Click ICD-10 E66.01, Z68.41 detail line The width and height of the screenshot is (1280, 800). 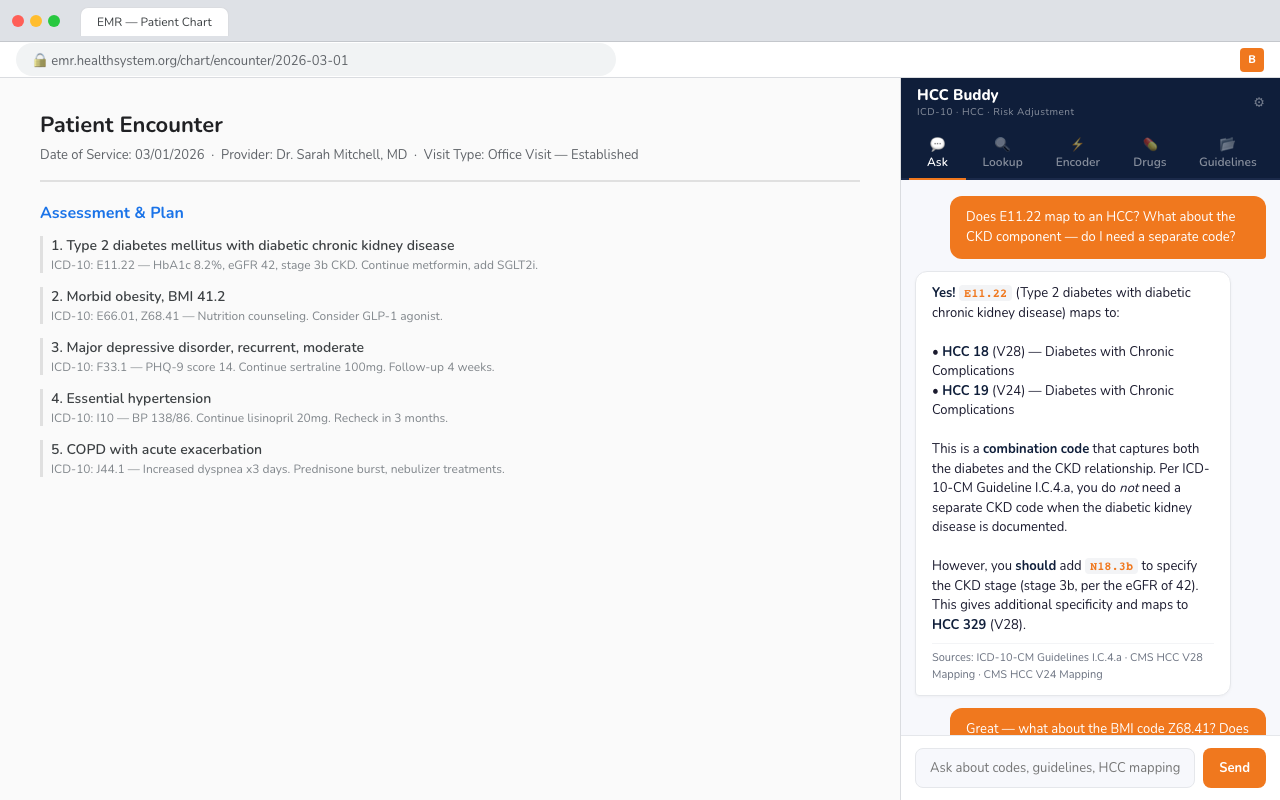[x=247, y=316]
